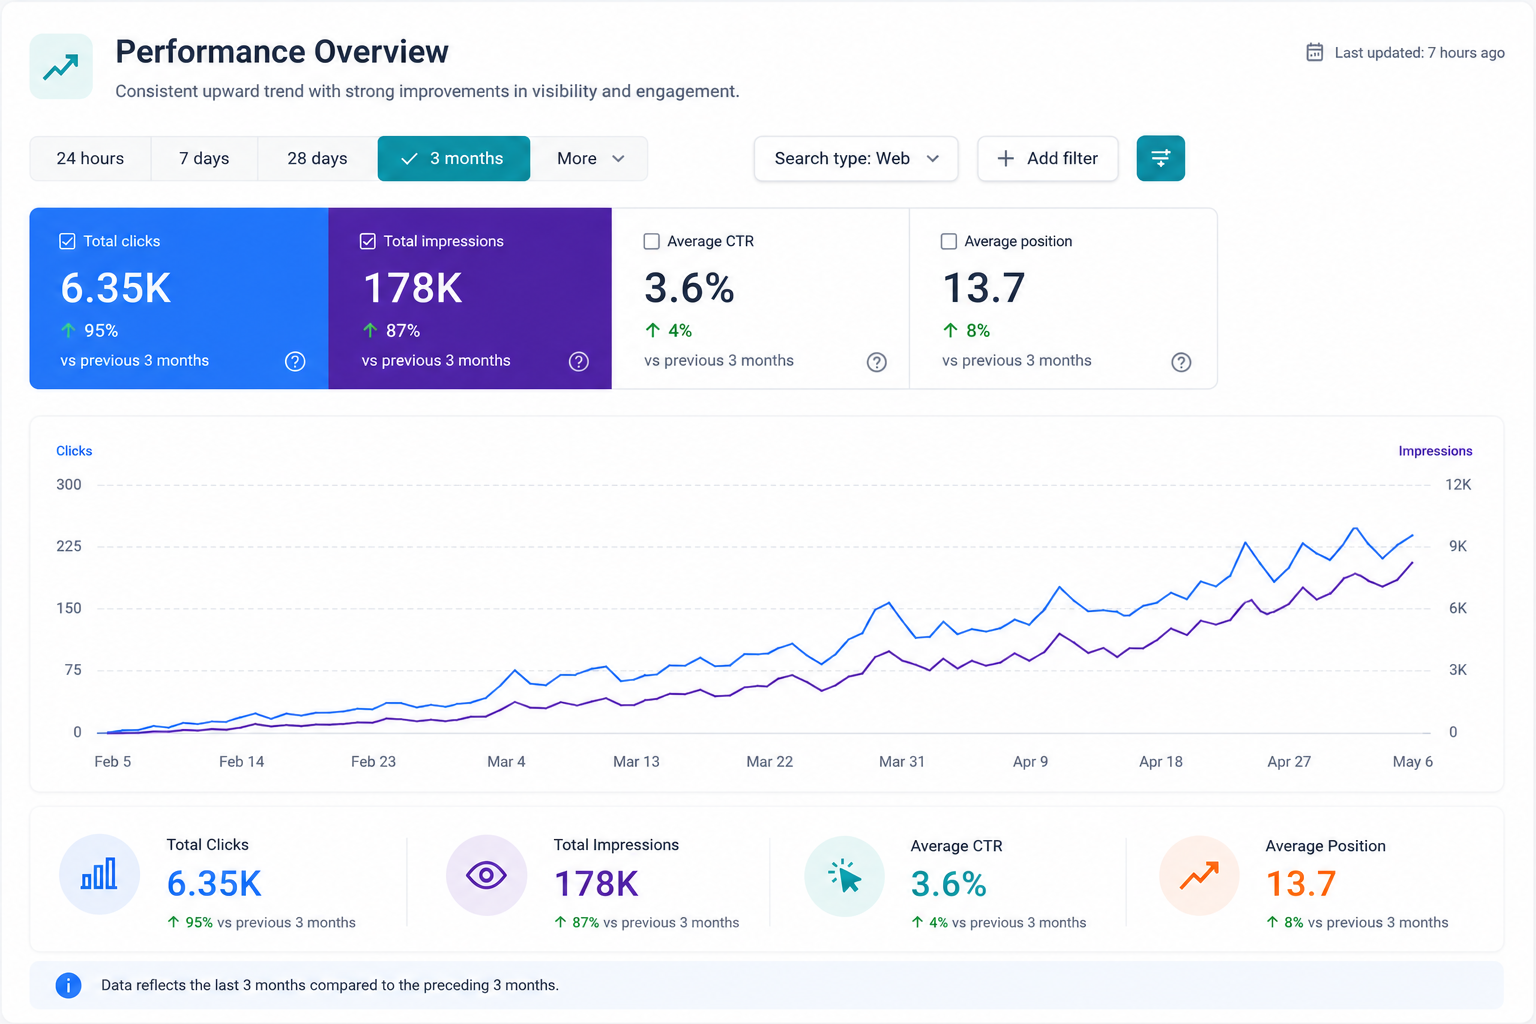Click the 6.35K value in blue card
The image size is (1536, 1024).
coord(116,288)
